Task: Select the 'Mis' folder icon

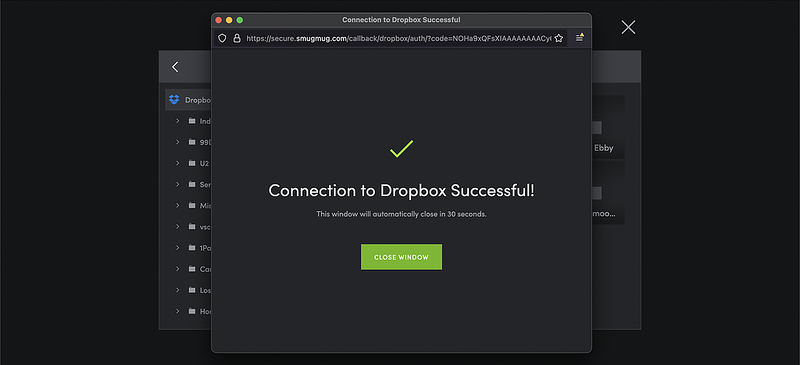Action: coord(192,205)
